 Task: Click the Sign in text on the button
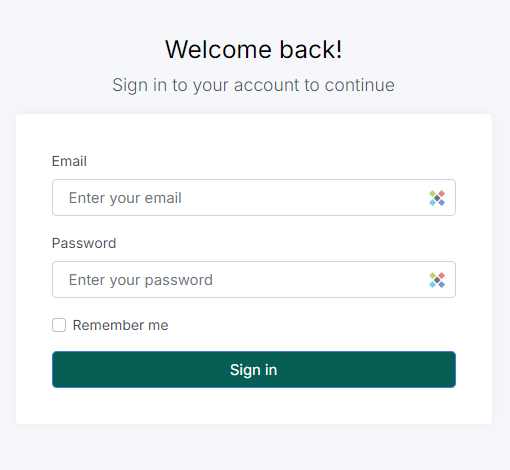pos(254,370)
